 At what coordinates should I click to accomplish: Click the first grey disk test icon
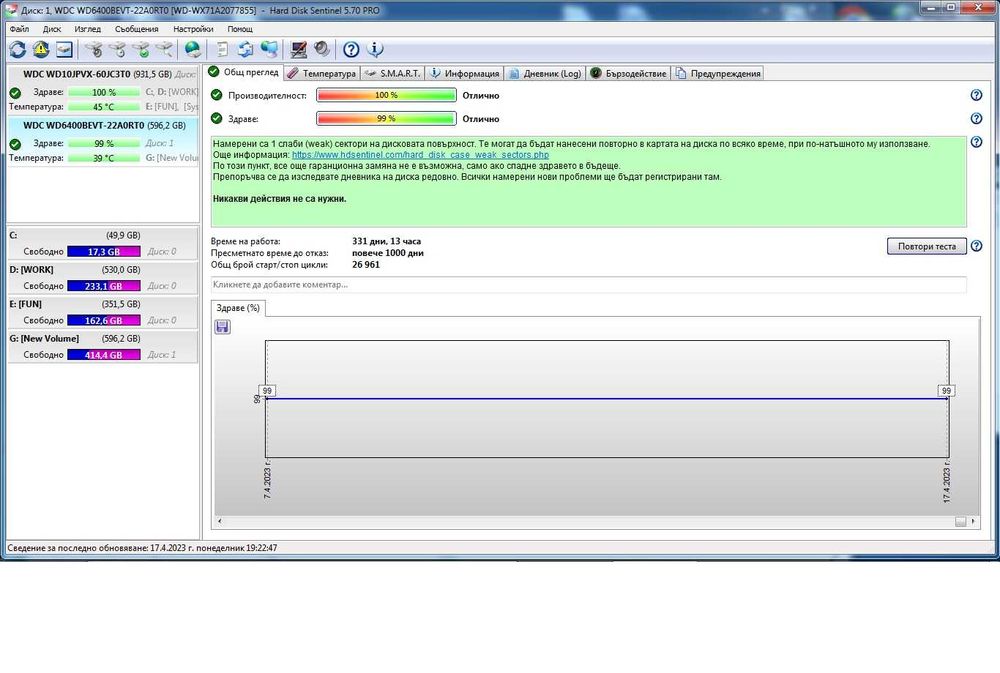(x=94, y=49)
